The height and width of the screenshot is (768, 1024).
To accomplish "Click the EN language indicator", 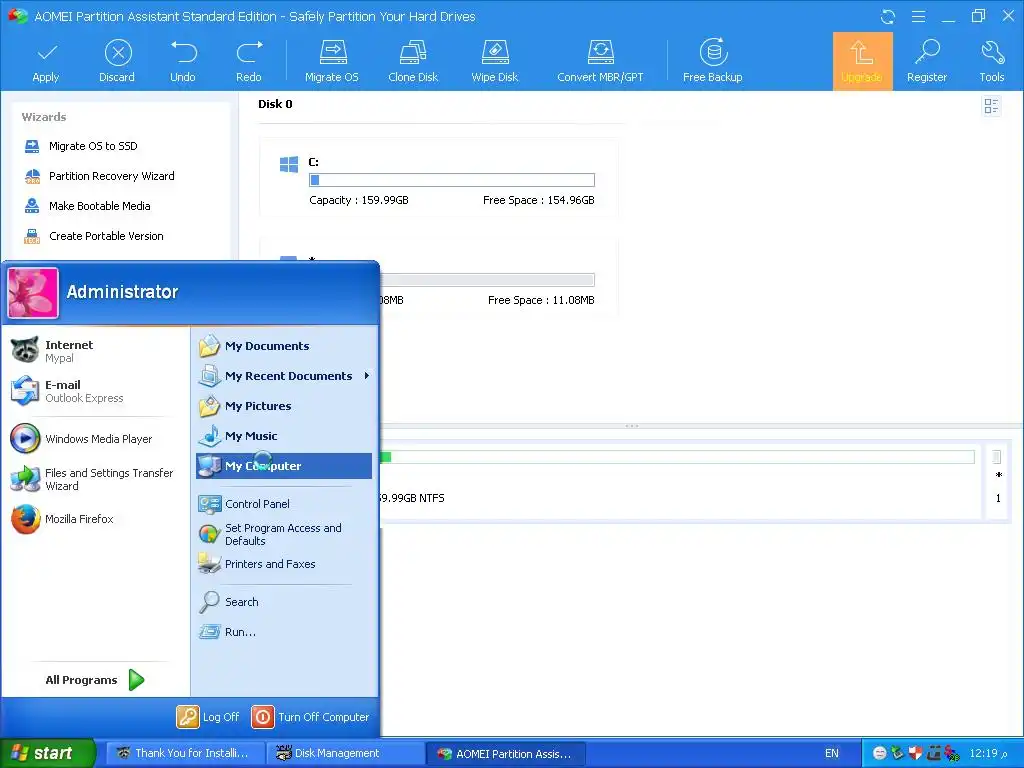I will coord(831,754).
